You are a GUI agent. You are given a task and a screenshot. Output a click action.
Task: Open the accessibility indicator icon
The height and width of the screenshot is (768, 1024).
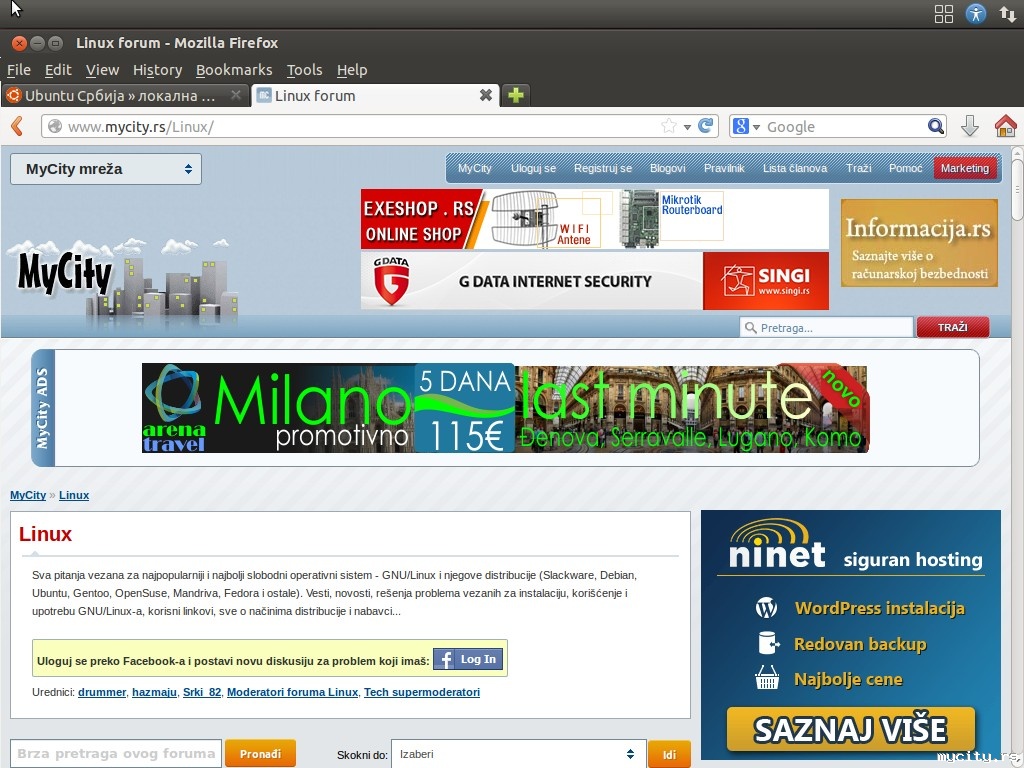point(976,14)
